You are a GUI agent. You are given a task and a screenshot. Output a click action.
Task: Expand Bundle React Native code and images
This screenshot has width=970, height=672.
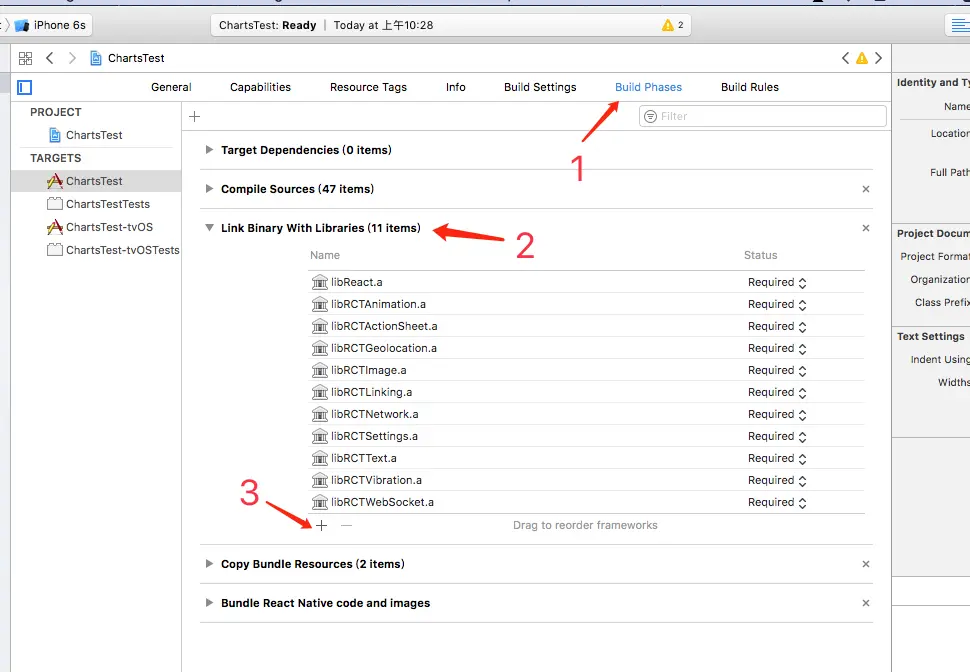pyautogui.click(x=209, y=603)
